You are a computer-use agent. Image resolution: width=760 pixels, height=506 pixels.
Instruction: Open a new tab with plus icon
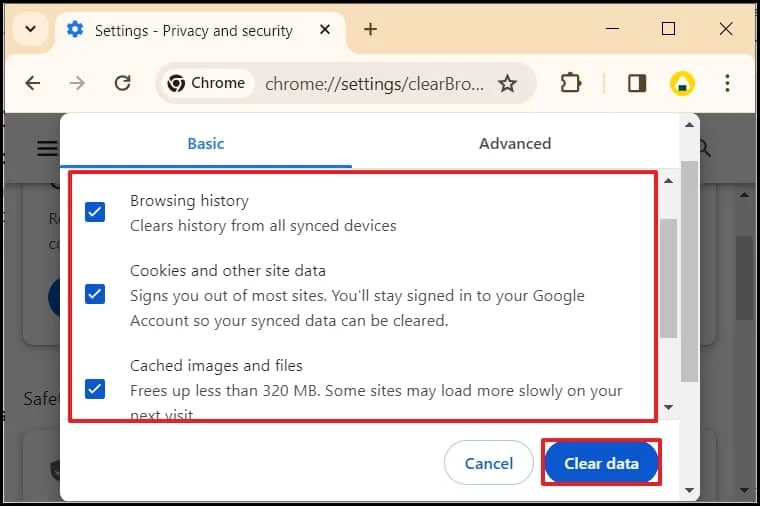[370, 29]
